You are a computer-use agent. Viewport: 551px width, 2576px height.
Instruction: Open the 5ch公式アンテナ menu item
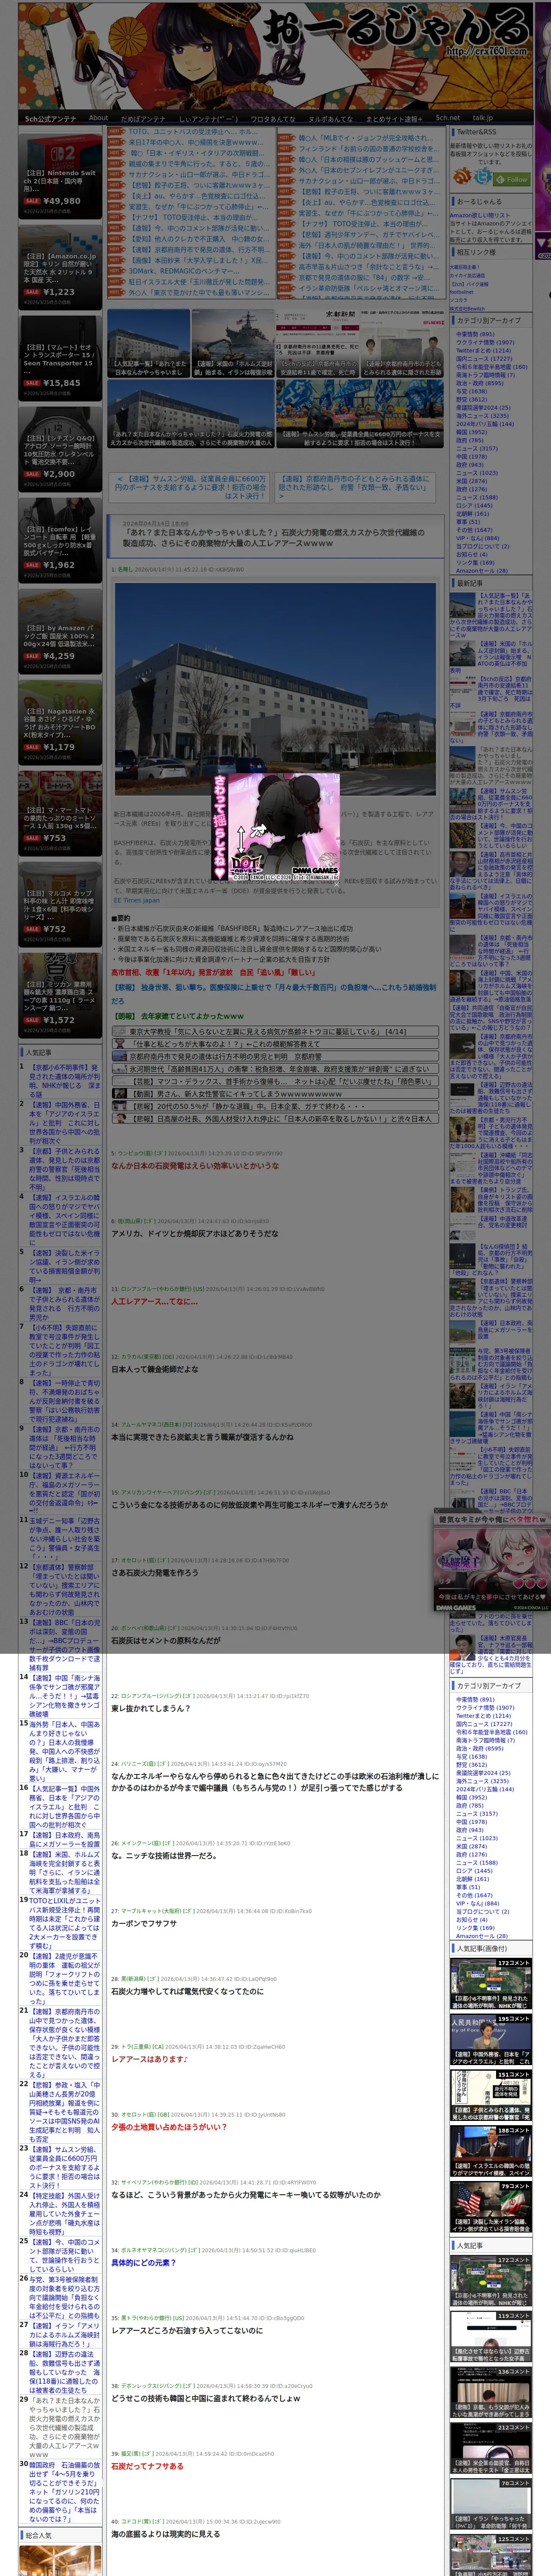(50, 118)
